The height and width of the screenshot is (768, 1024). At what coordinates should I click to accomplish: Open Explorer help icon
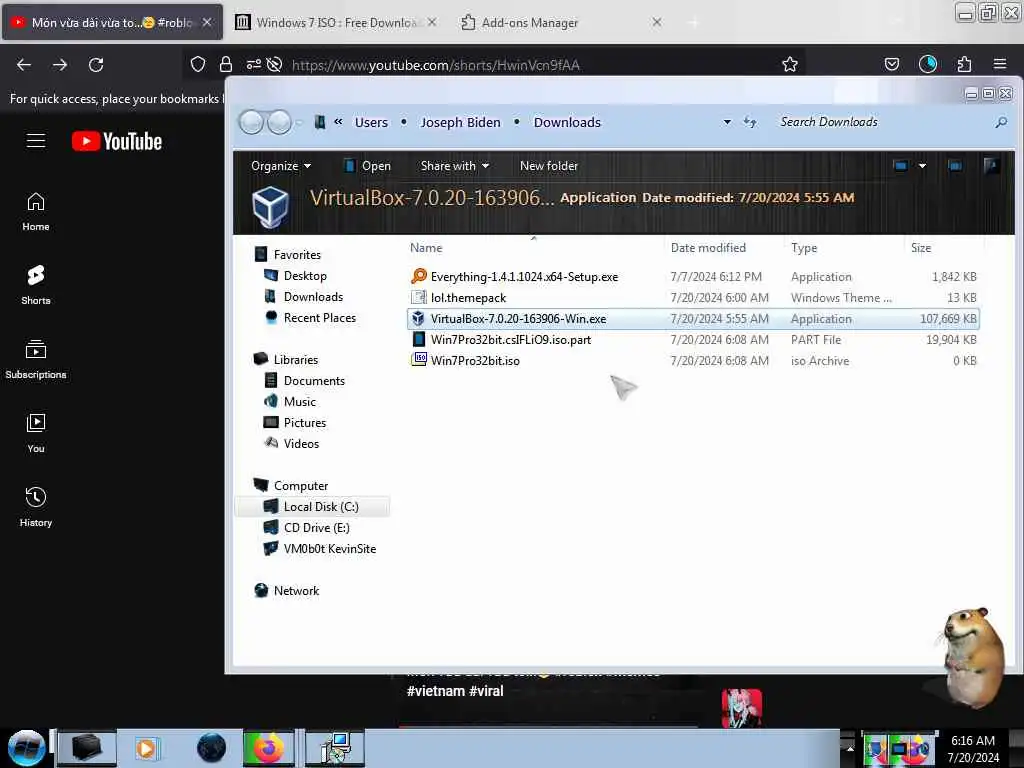(991, 166)
